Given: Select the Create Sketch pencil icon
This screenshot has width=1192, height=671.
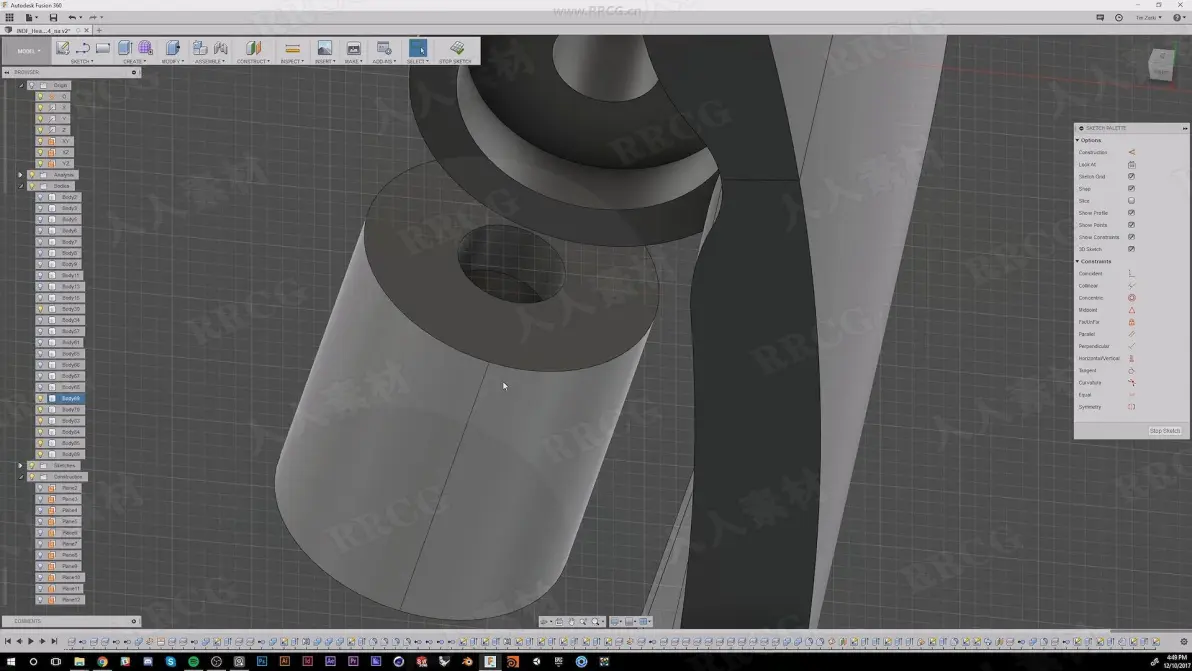Looking at the screenshot, I should [x=63, y=48].
